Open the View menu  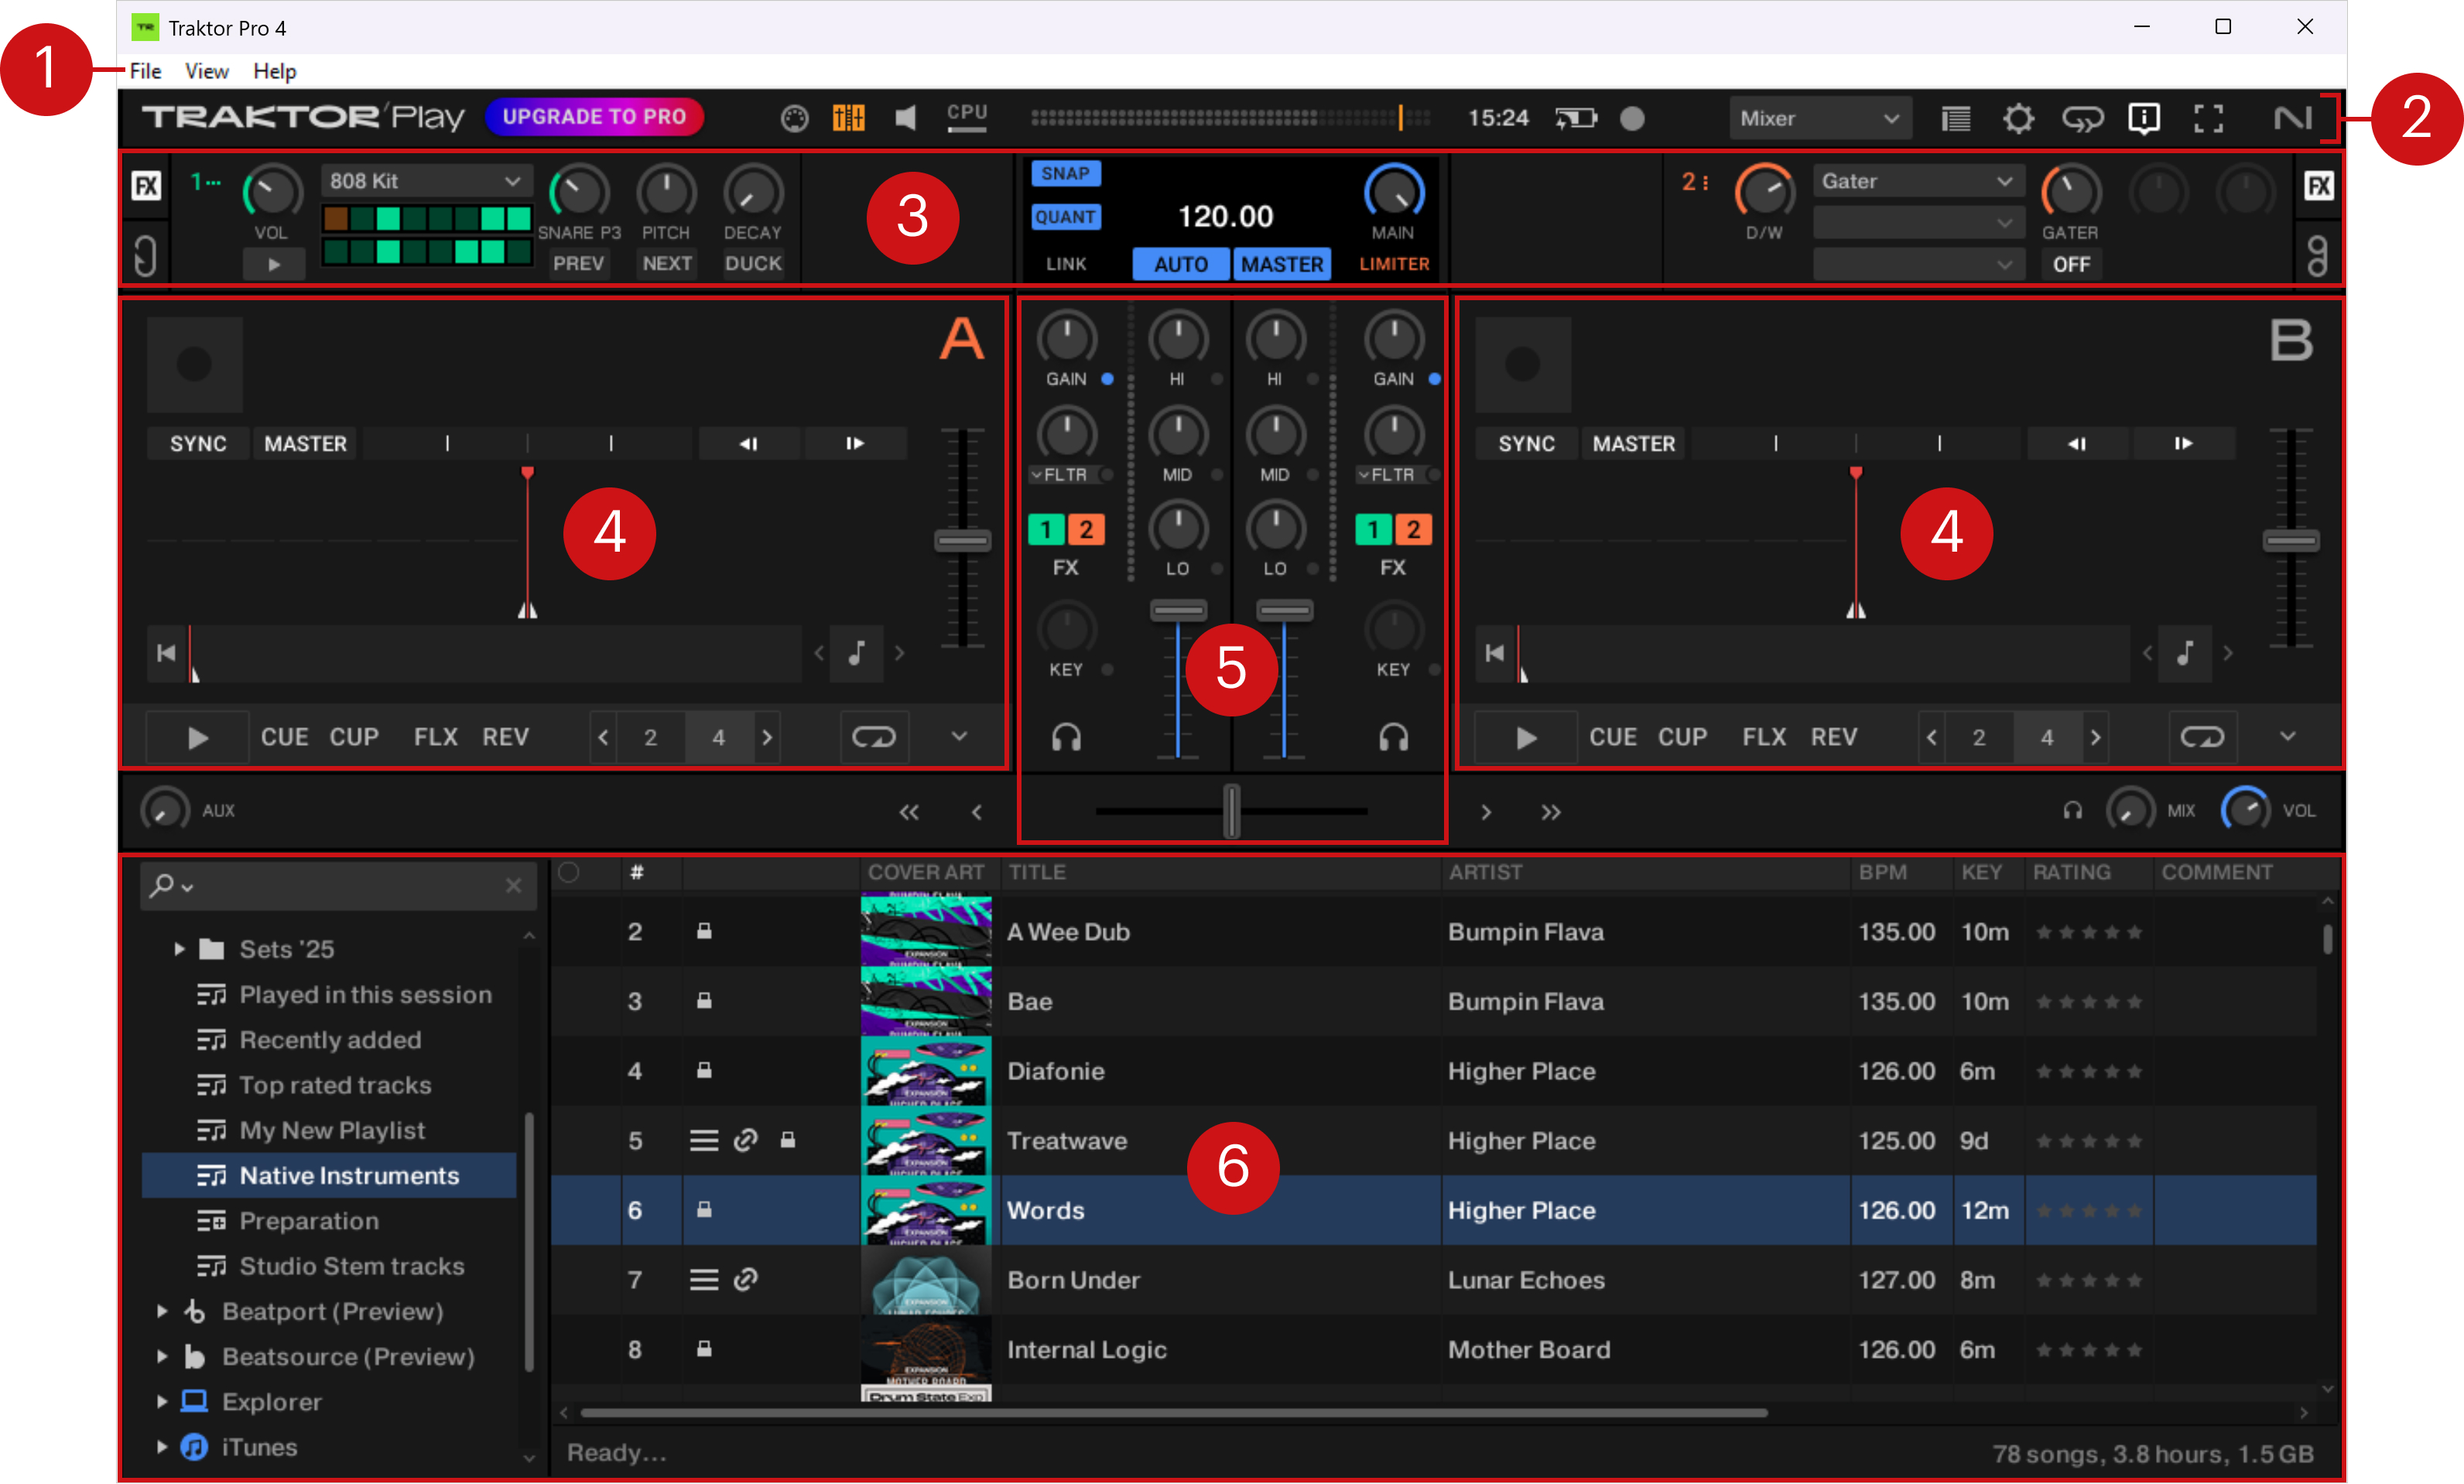pyautogui.click(x=206, y=71)
